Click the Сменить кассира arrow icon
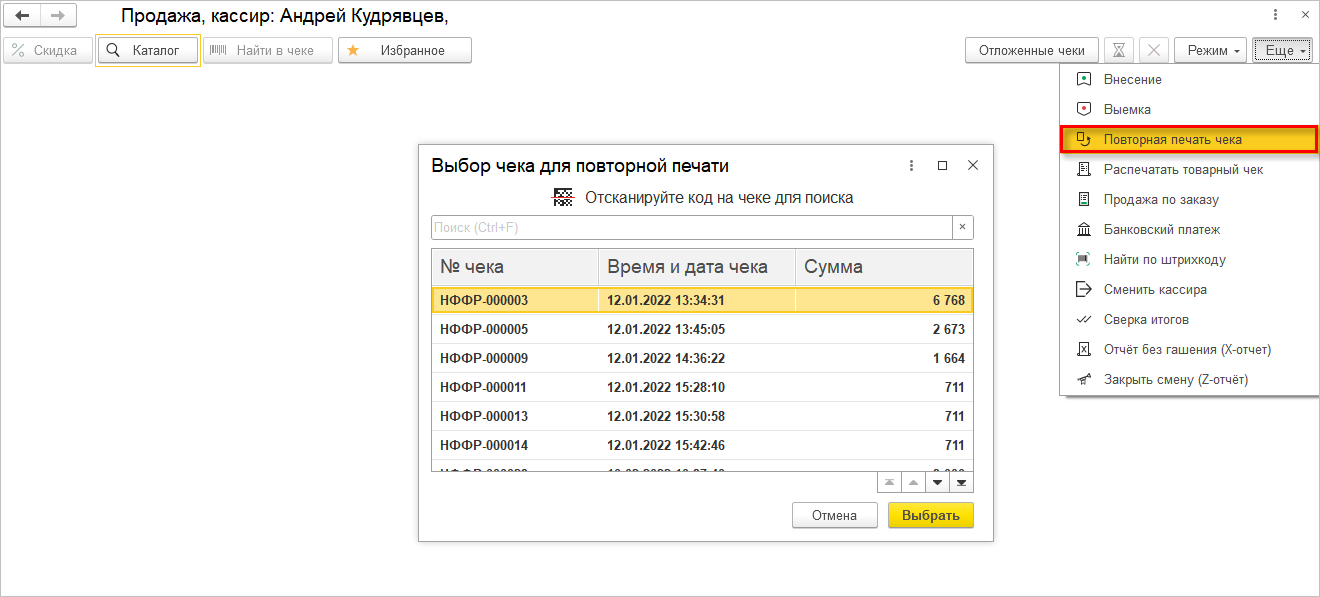Image resolution: width=1320 pixels, height=597 pixels. 1083,289
